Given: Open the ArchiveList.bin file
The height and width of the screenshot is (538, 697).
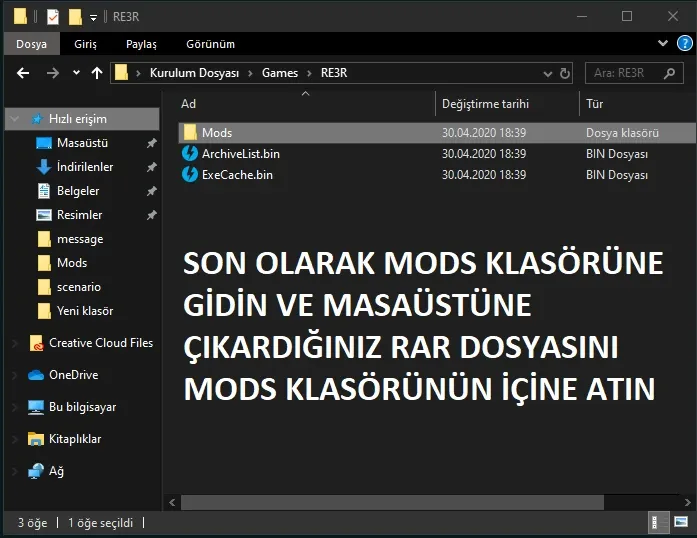Looking at the screenshot, I should point(240,154).
